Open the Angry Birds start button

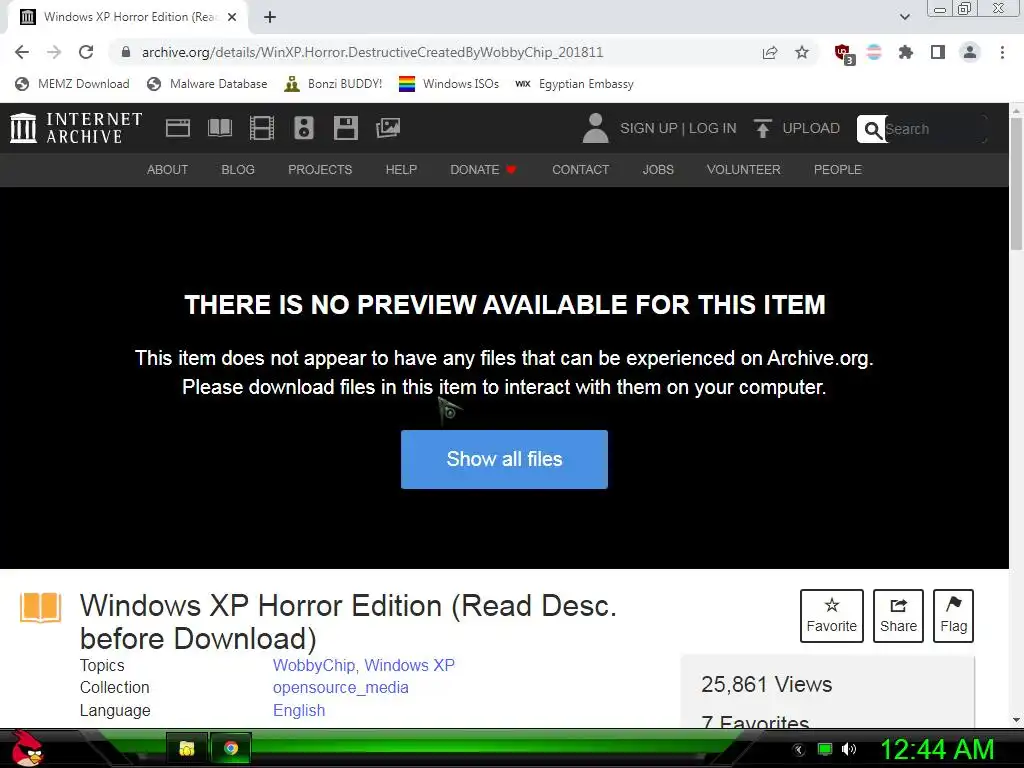click(27, 748)
